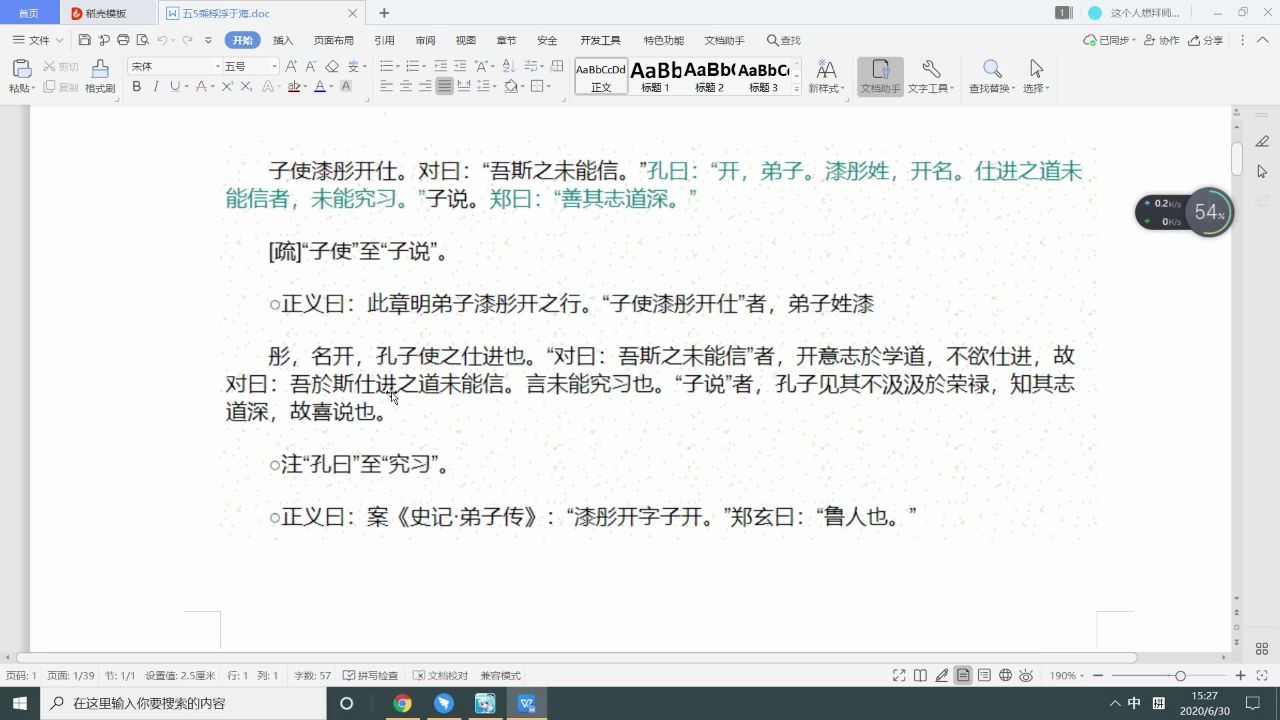Apply the 正文 body style
This screenshot has width=1280, height=720.
tap(601, 77)
